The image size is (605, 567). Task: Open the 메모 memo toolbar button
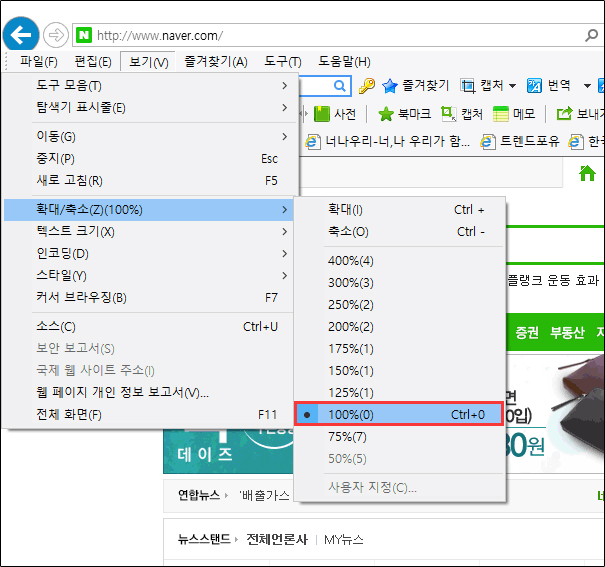(514, 114)
